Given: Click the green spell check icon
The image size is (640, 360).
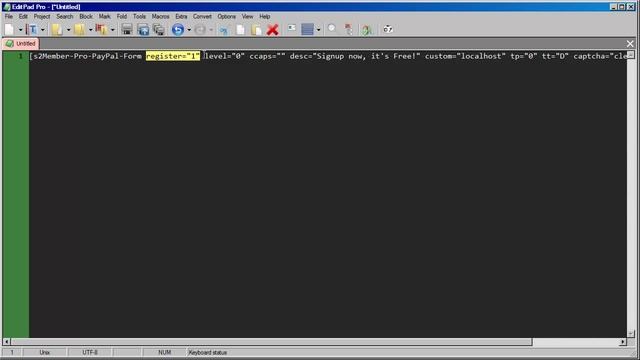Looking at the screenshot, I should pyautogui.click(x=367, y=29).
